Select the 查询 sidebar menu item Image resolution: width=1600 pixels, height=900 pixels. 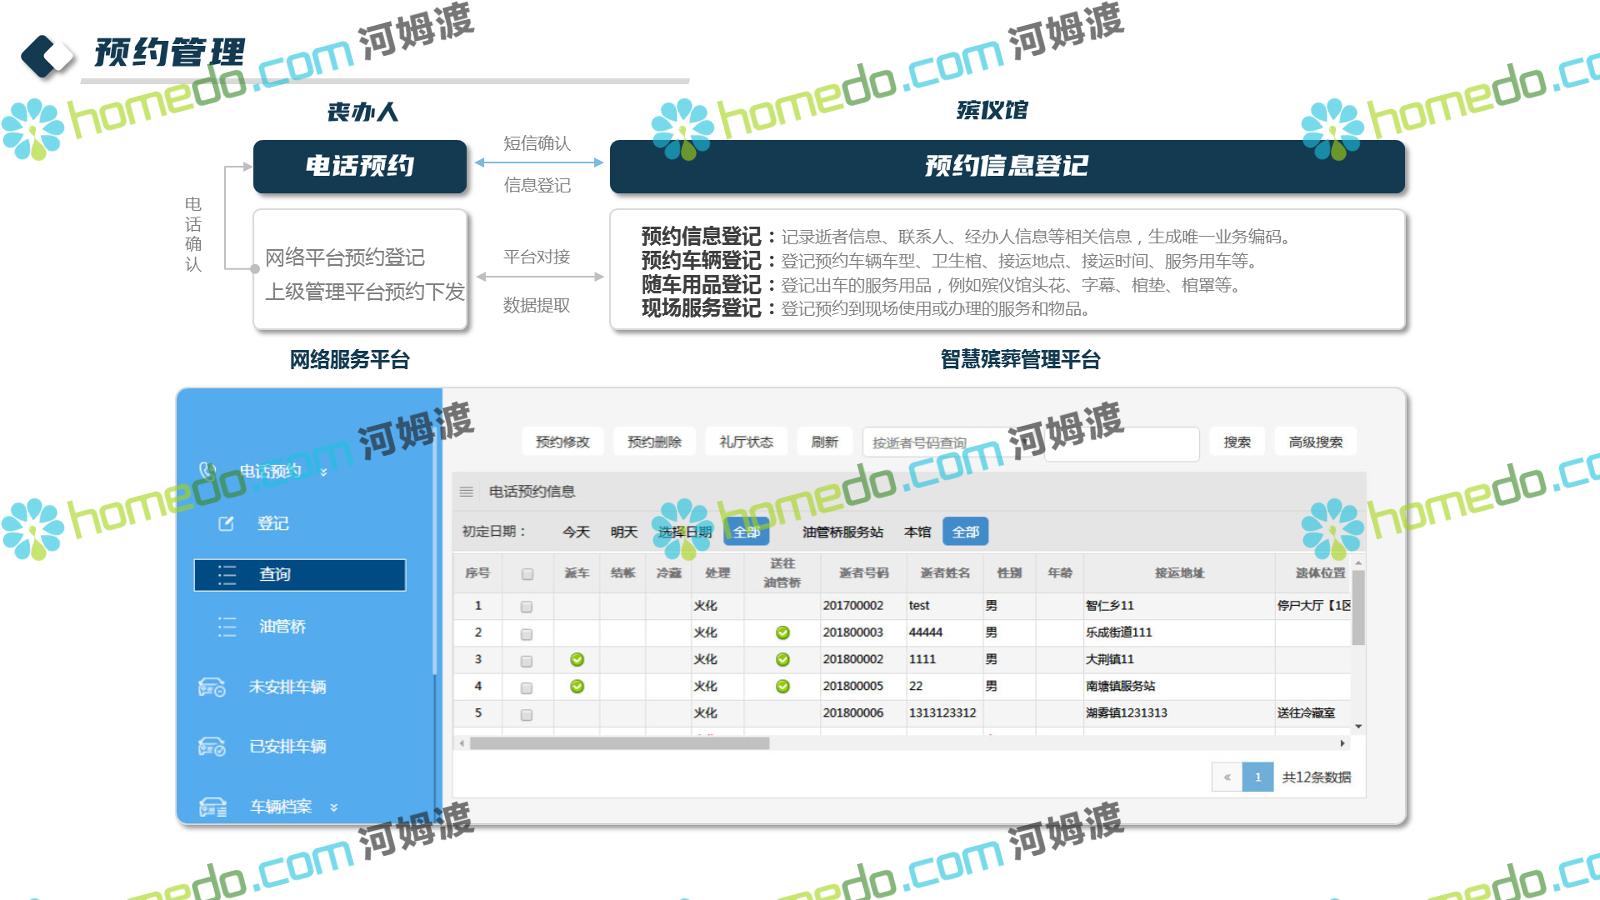[300, 575]
